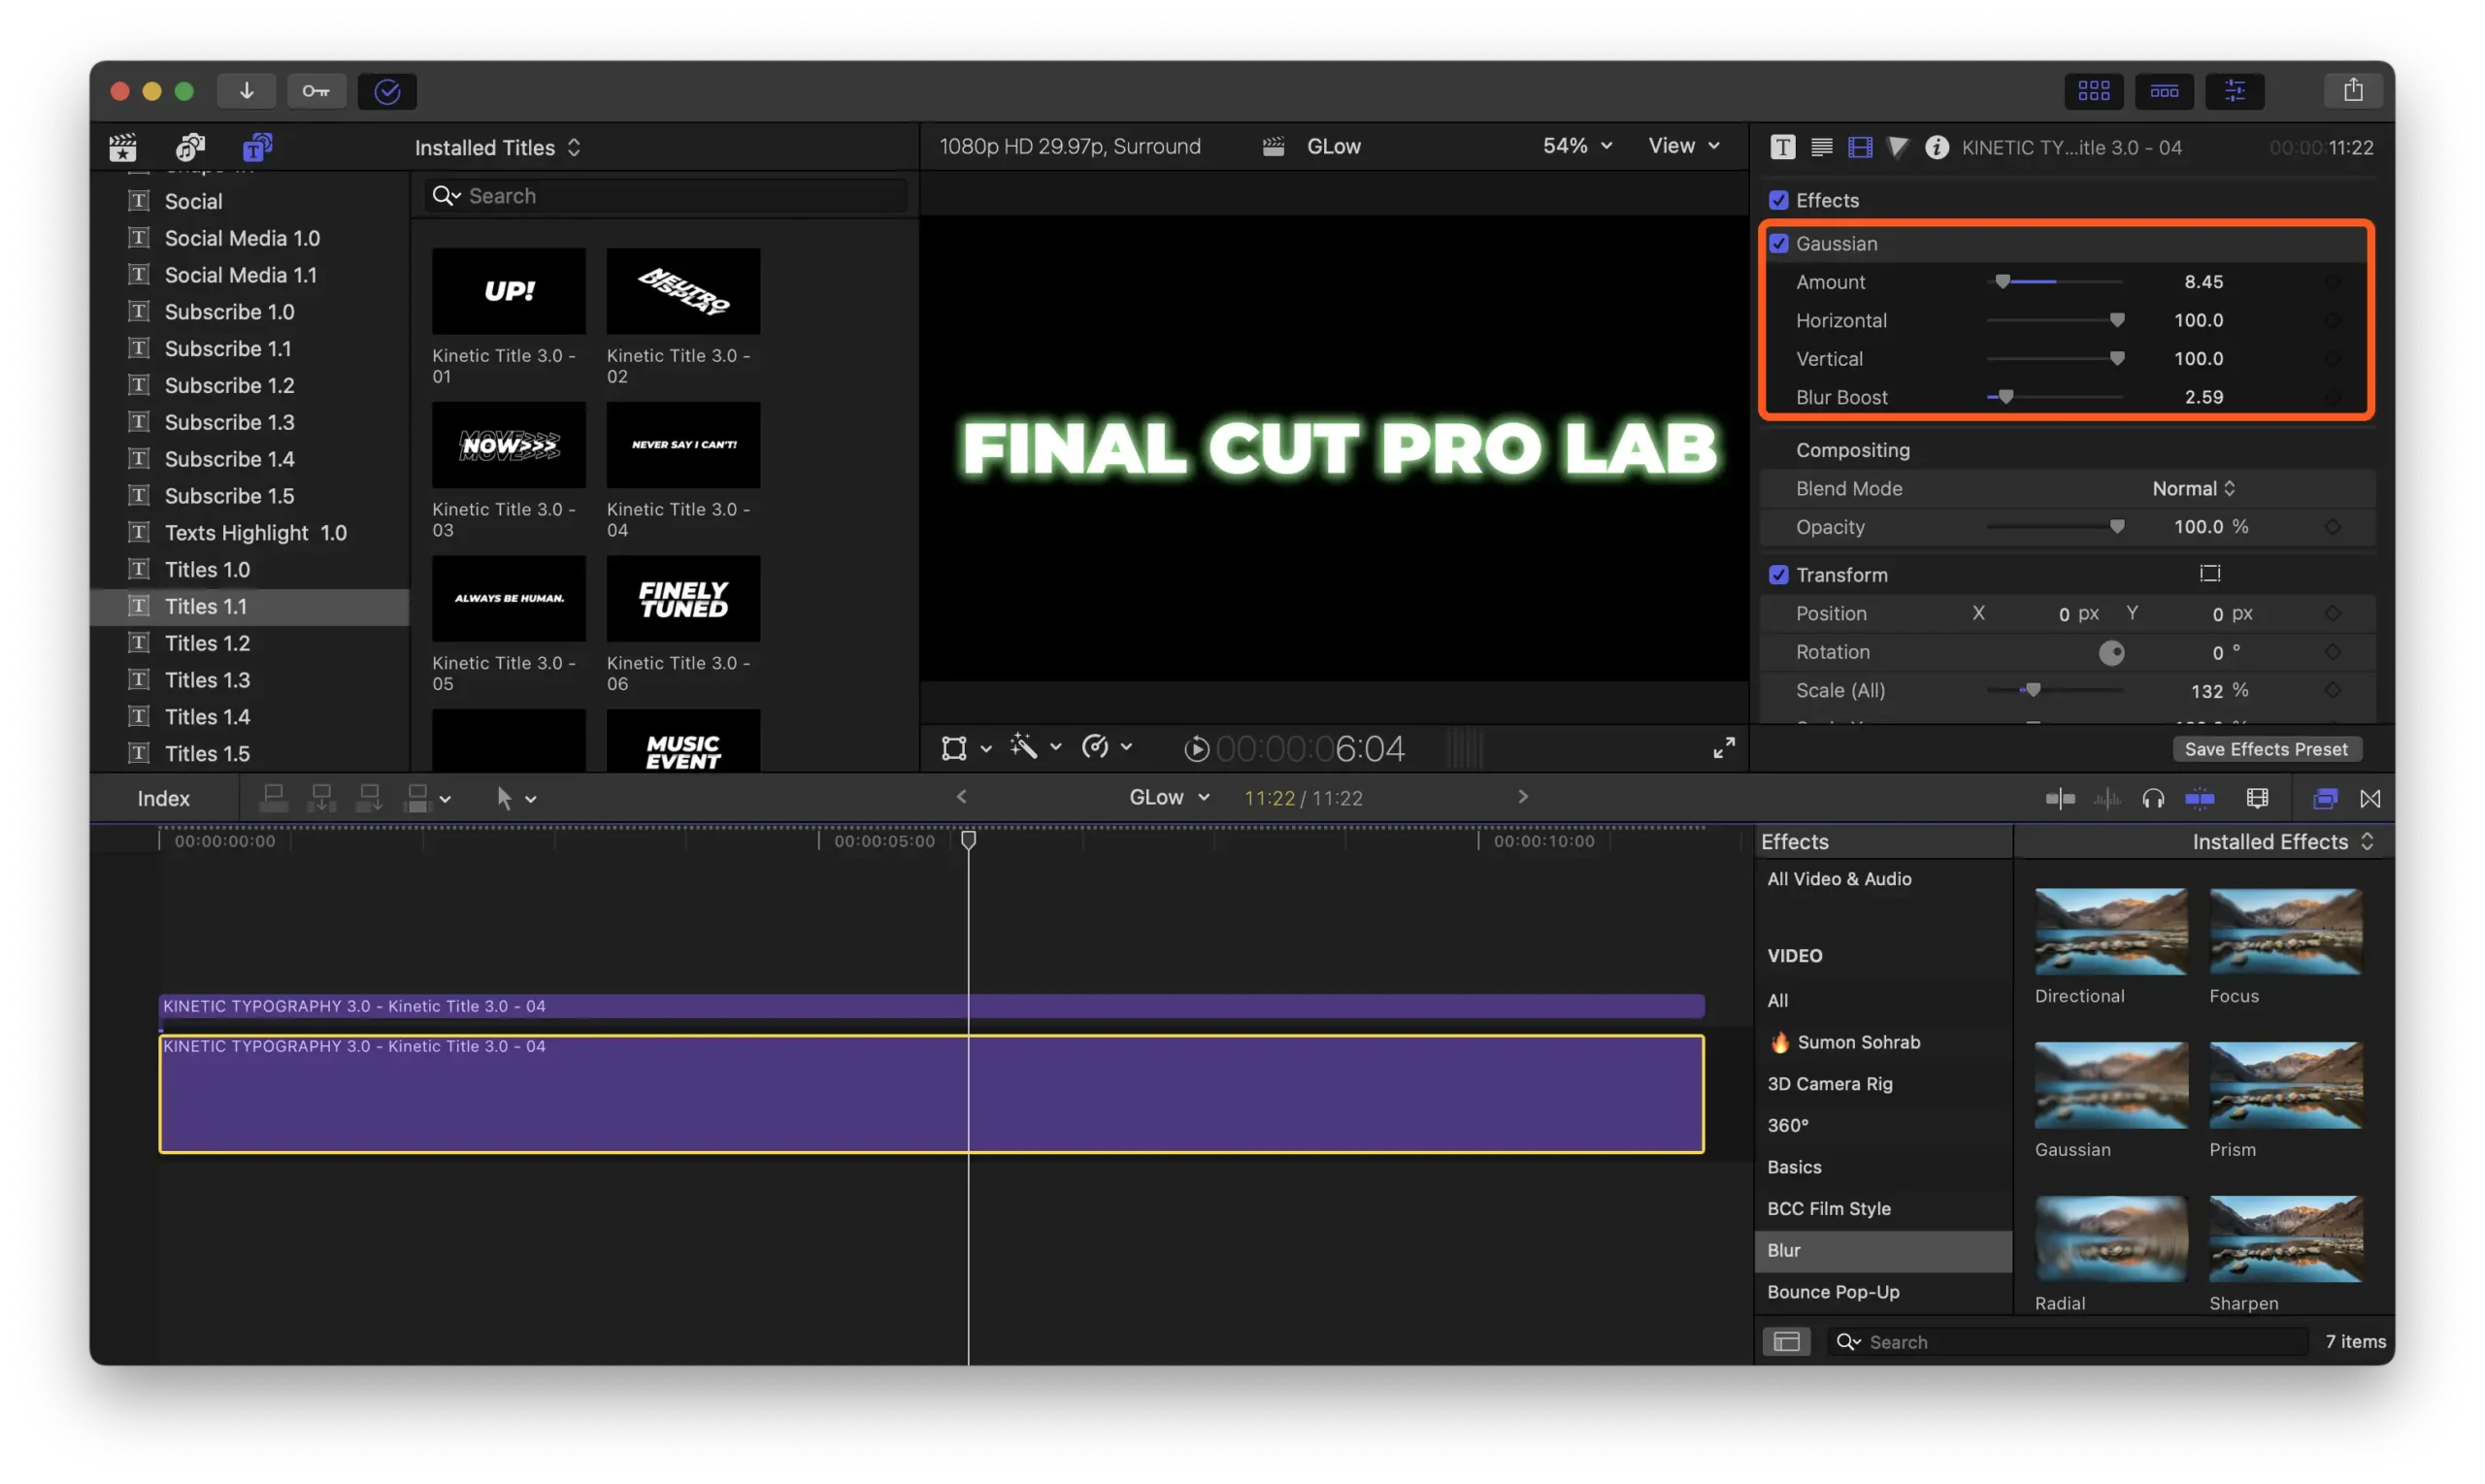2485x1484 pixels.
Task: Uncheck the Effects checkbox in inspector
Action: (1778, 200)
